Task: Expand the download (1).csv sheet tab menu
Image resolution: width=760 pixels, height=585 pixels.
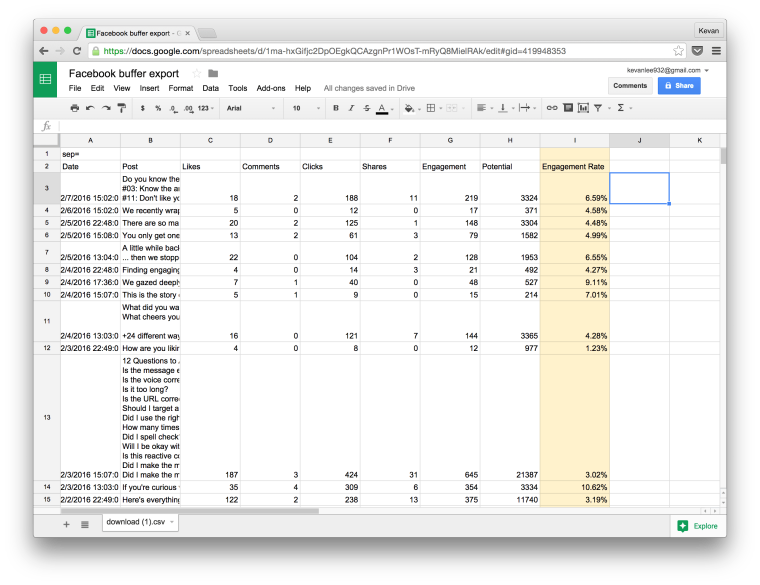Action: pos(172,522)
